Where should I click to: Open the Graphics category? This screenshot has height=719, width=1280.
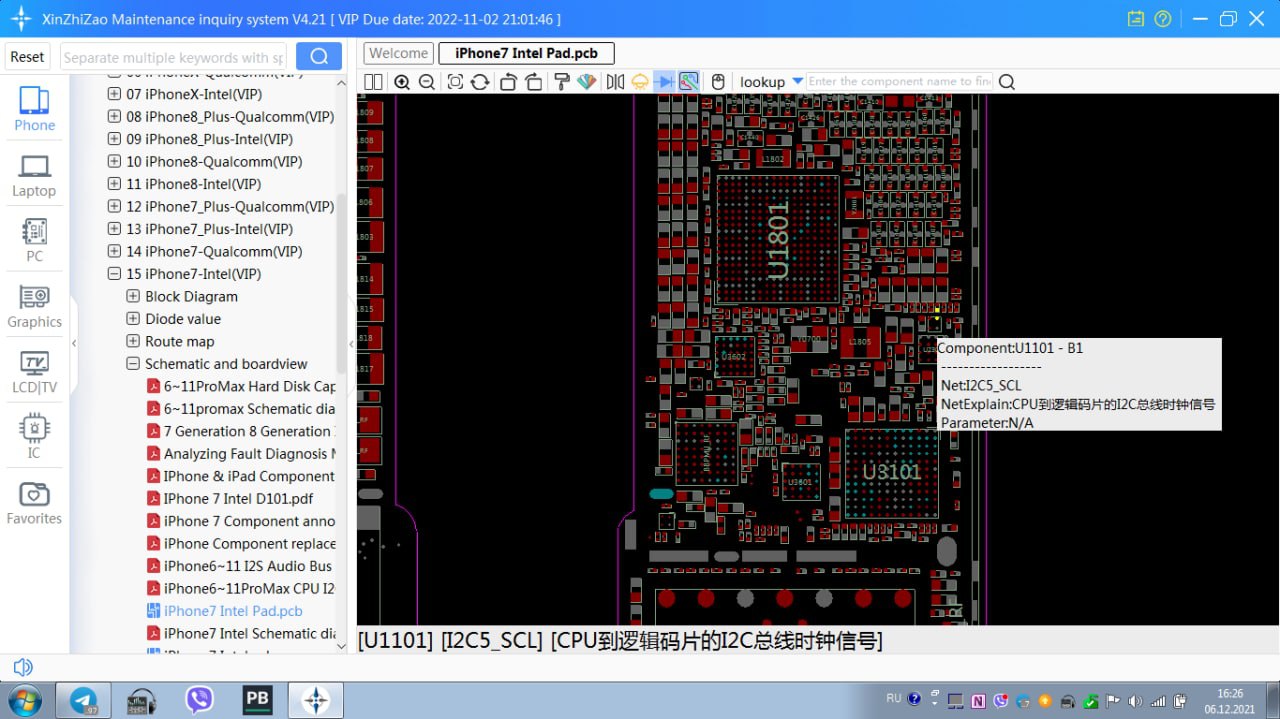34,307
